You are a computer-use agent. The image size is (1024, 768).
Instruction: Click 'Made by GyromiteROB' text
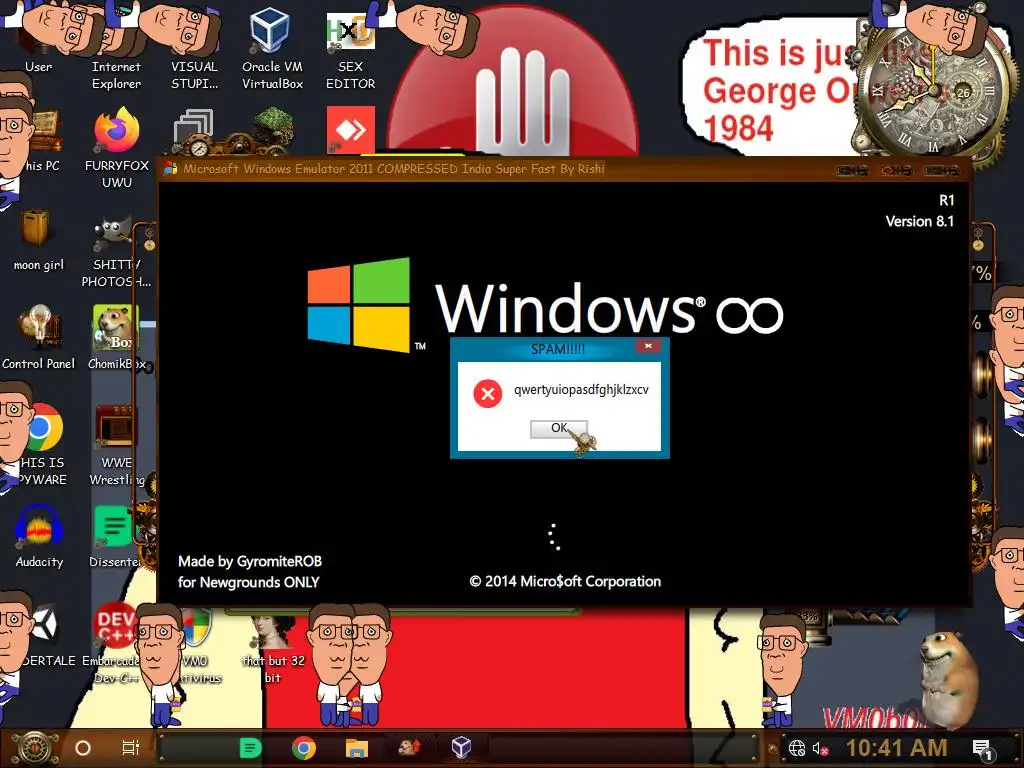[x=249, y=562]
